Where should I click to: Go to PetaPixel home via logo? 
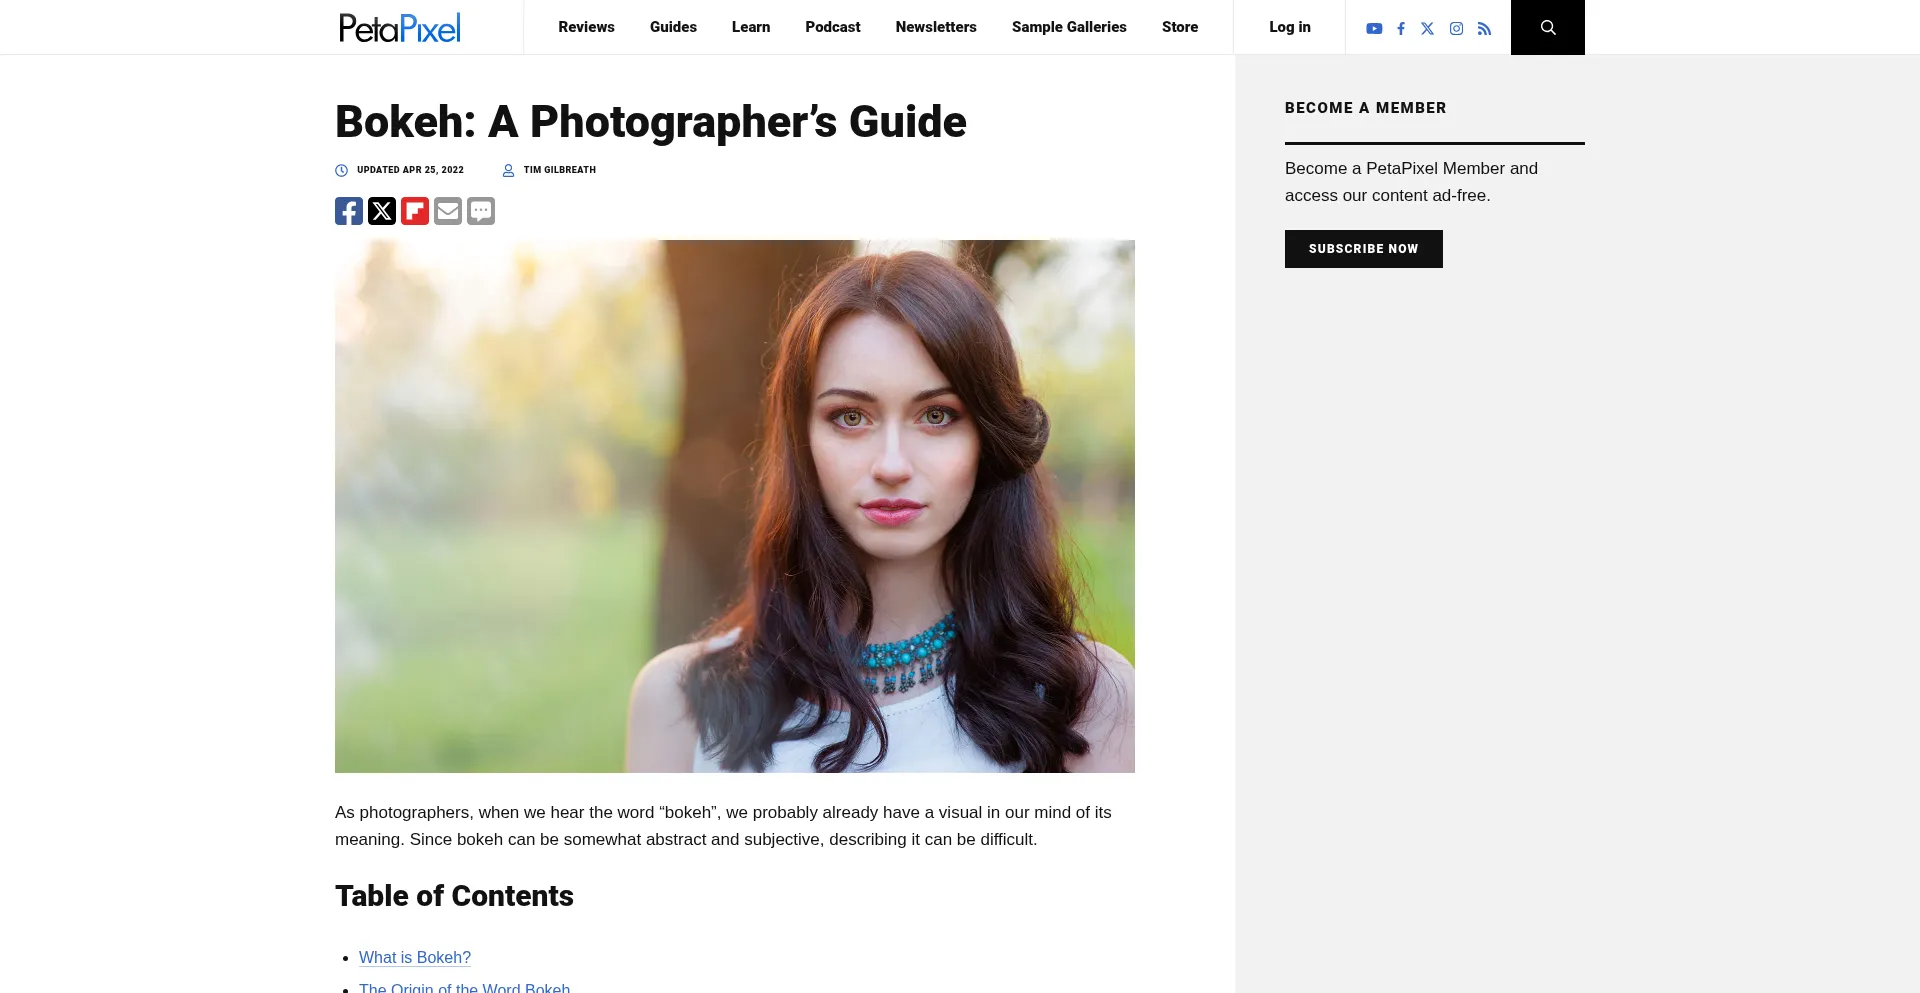click(400, 28)
